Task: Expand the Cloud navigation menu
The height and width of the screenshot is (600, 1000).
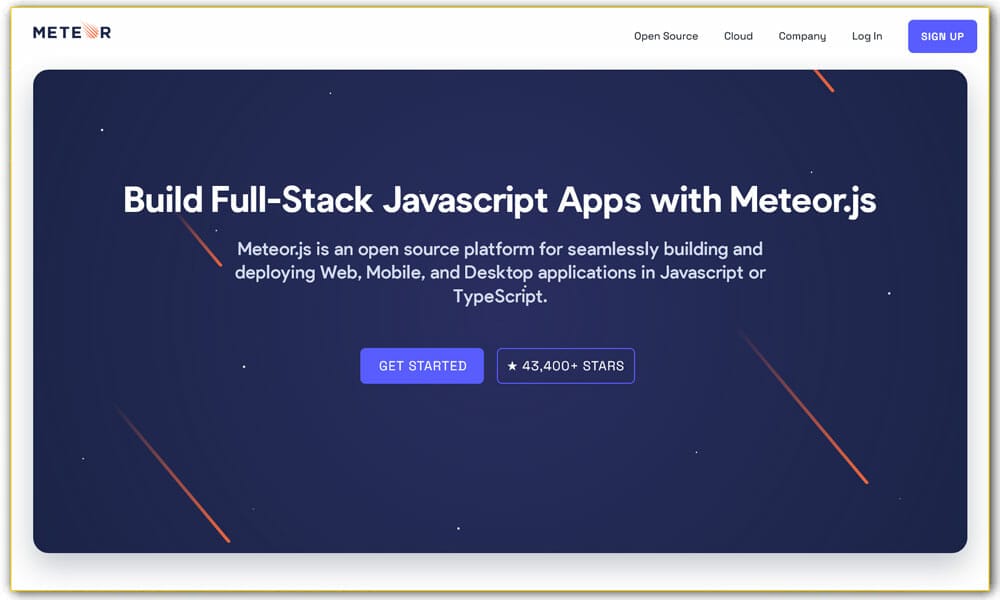Action: point(738,36)
